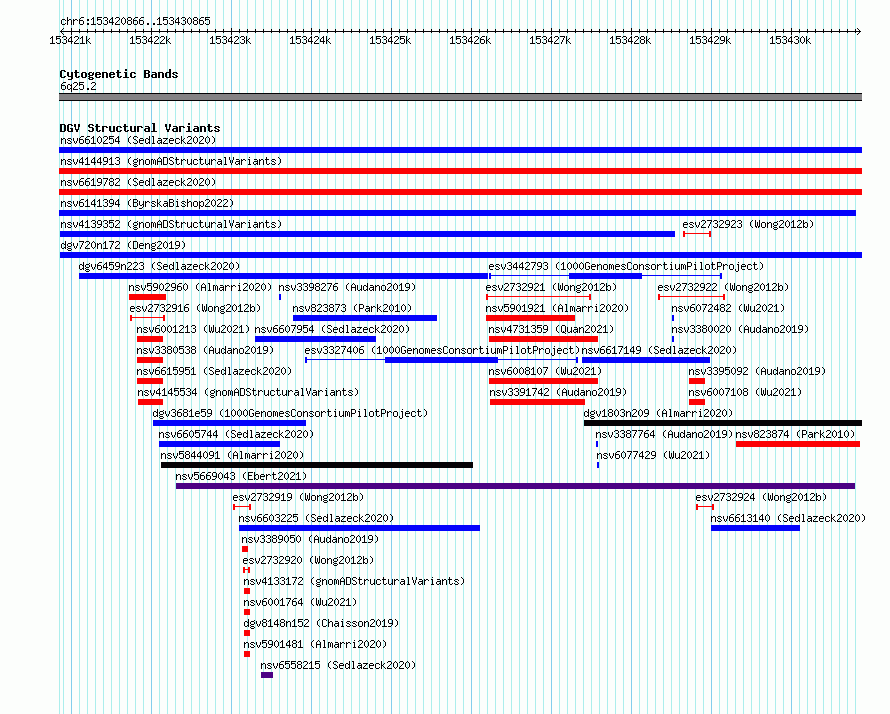Click the black bar under nsv5844091
Screen dimensions: 890x714
coord(317,465)
